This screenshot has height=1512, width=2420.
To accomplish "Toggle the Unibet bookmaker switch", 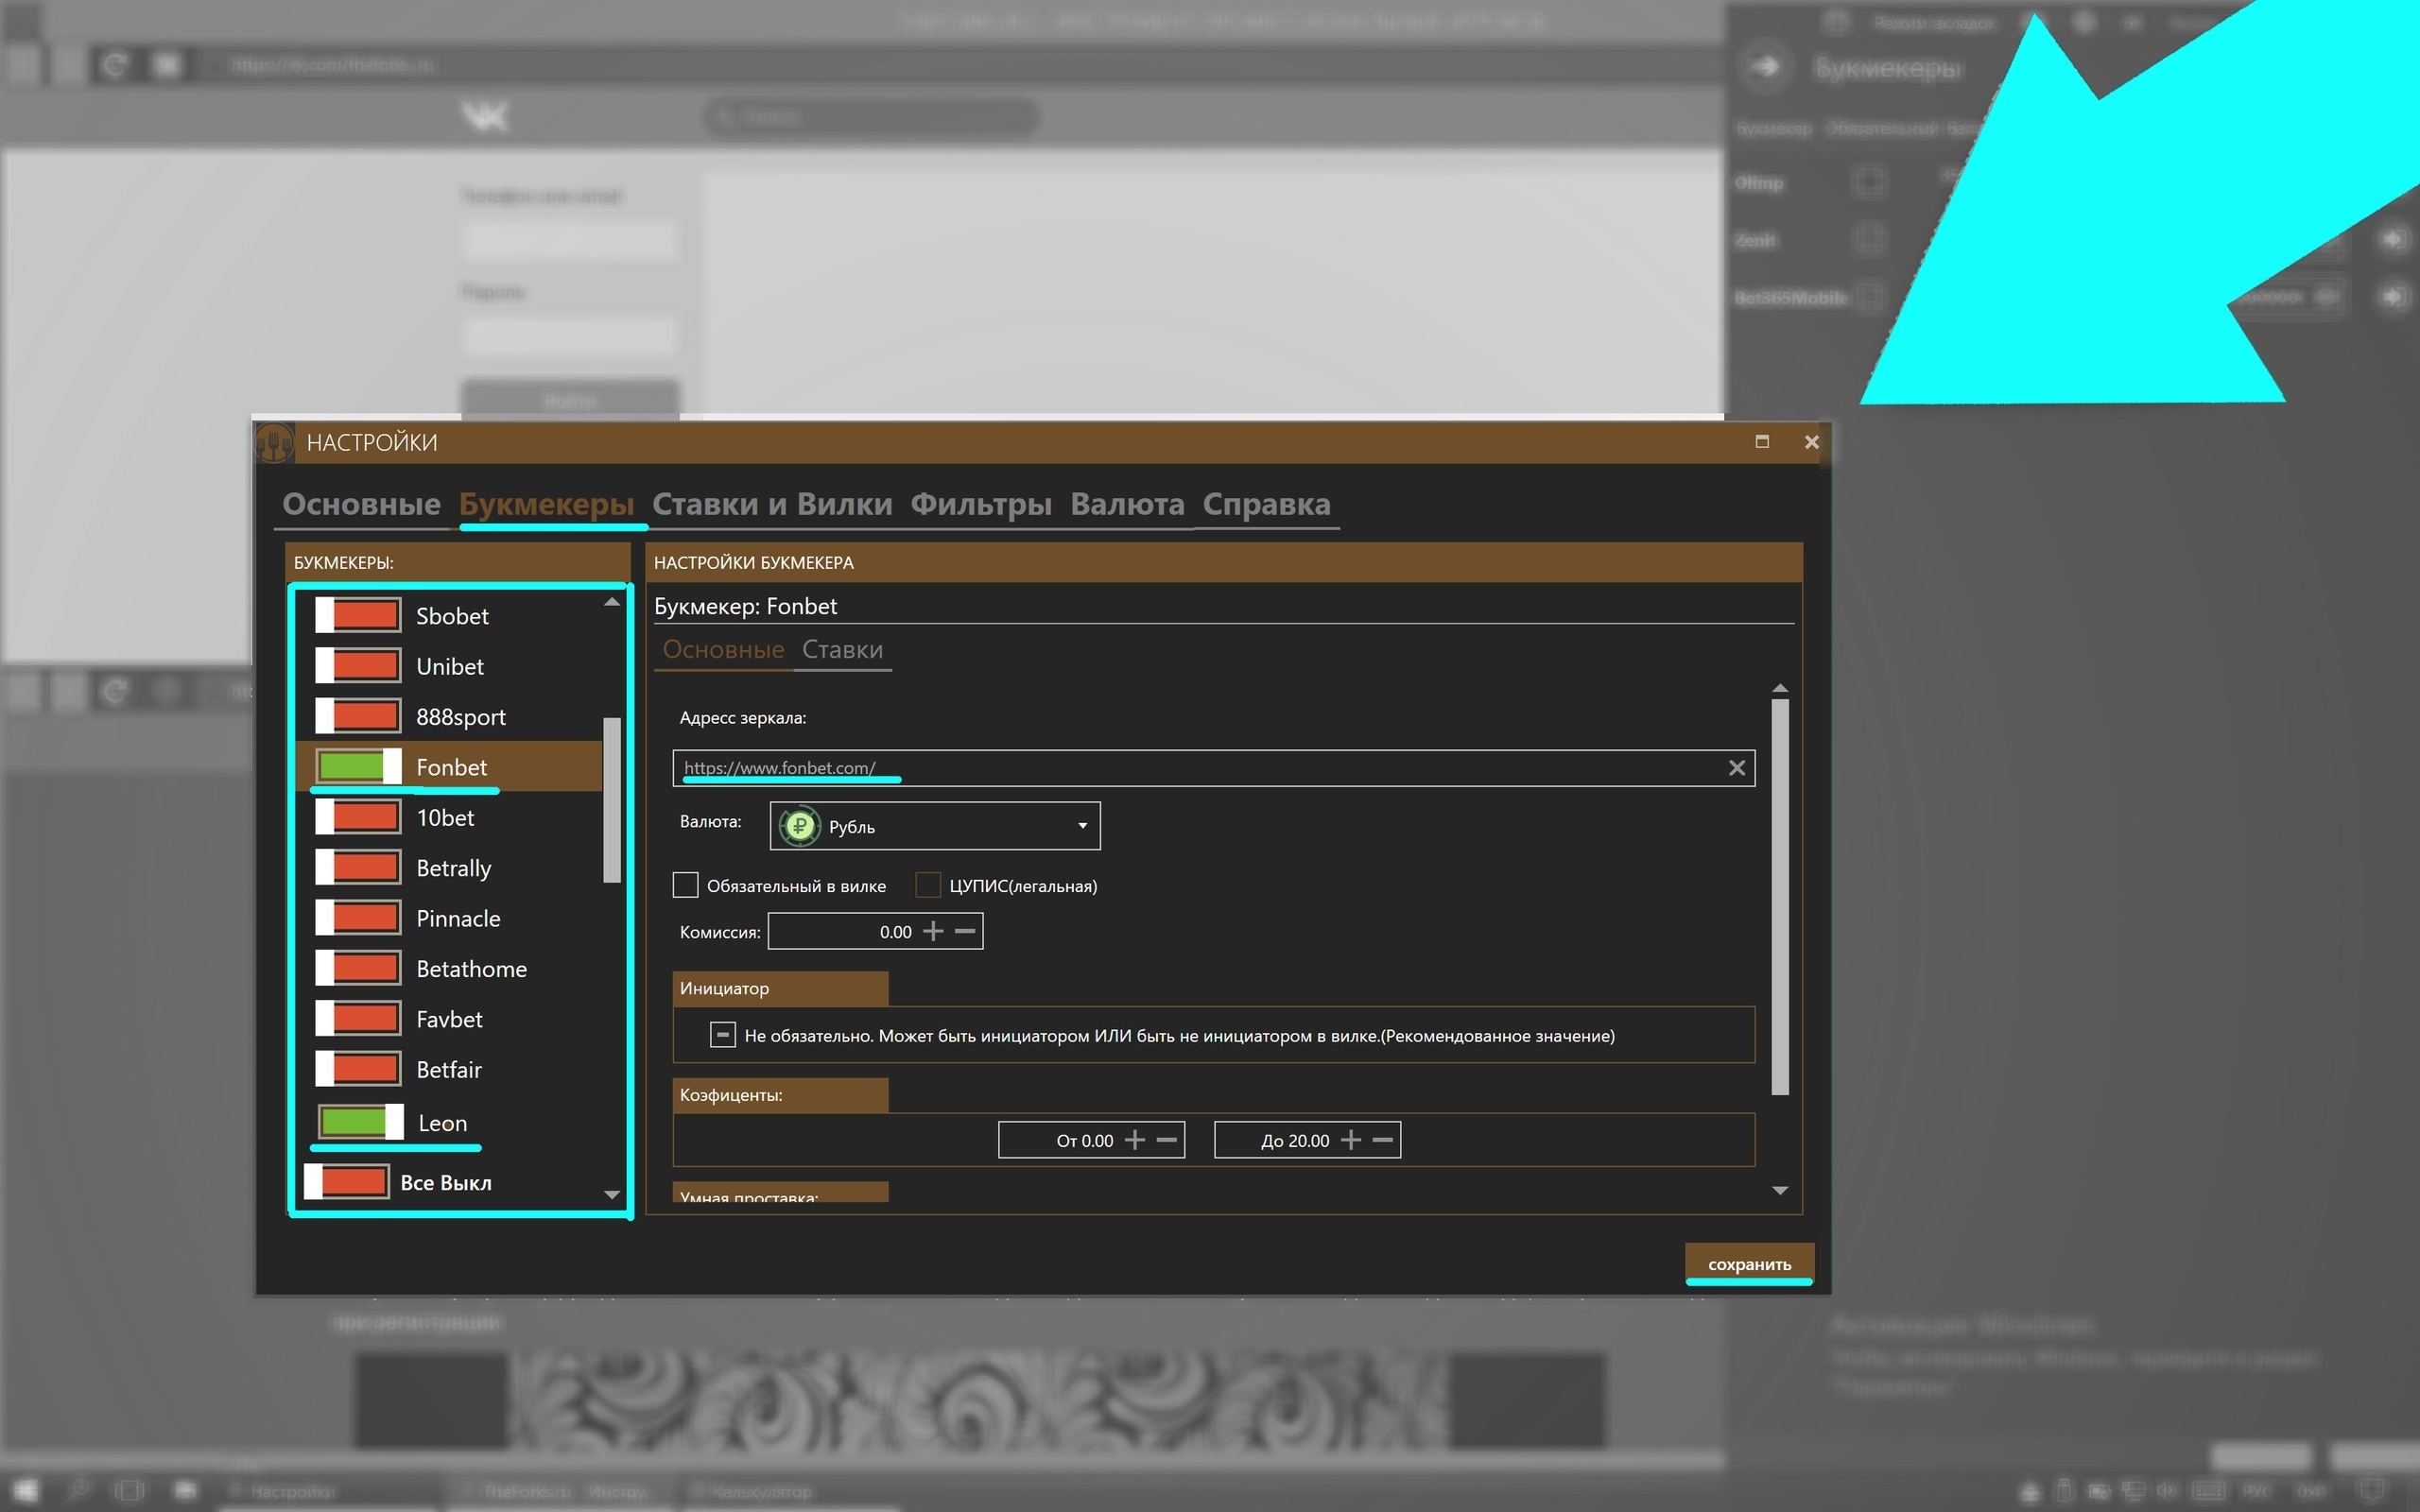I will [358, 665].
